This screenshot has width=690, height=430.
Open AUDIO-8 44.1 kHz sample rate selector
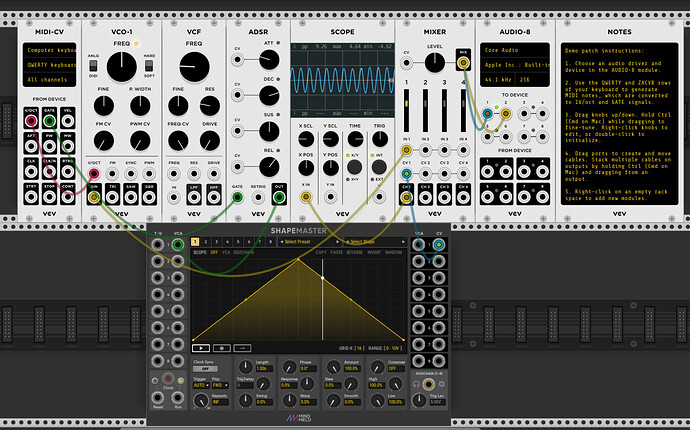[499, 80]
